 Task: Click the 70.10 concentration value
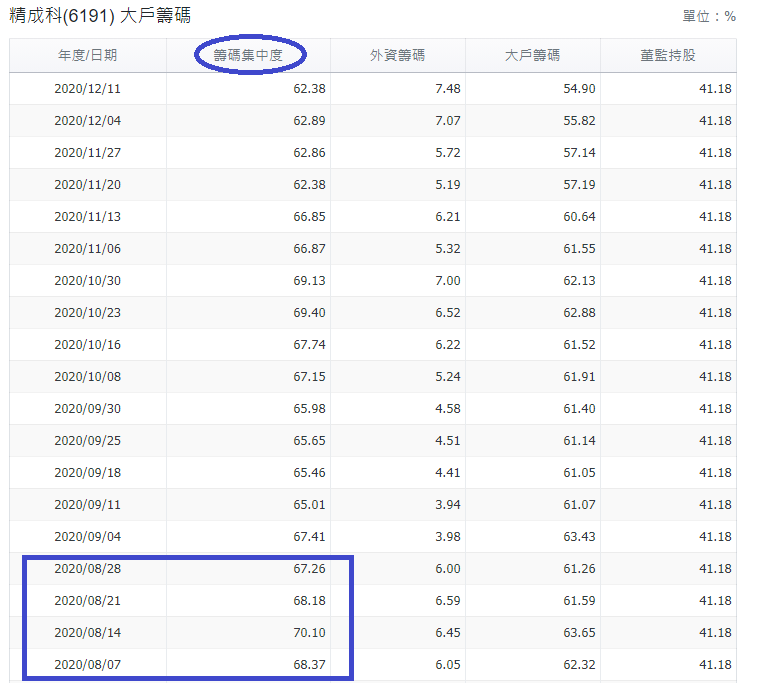click(308, 633)
